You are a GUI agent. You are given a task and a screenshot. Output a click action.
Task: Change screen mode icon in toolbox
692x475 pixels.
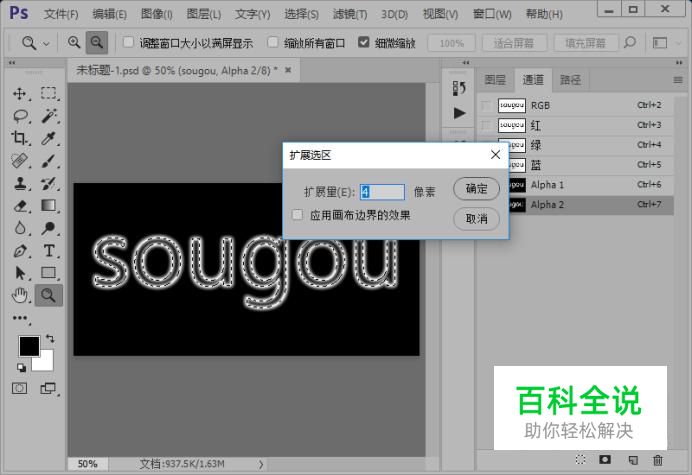(48, 388)
